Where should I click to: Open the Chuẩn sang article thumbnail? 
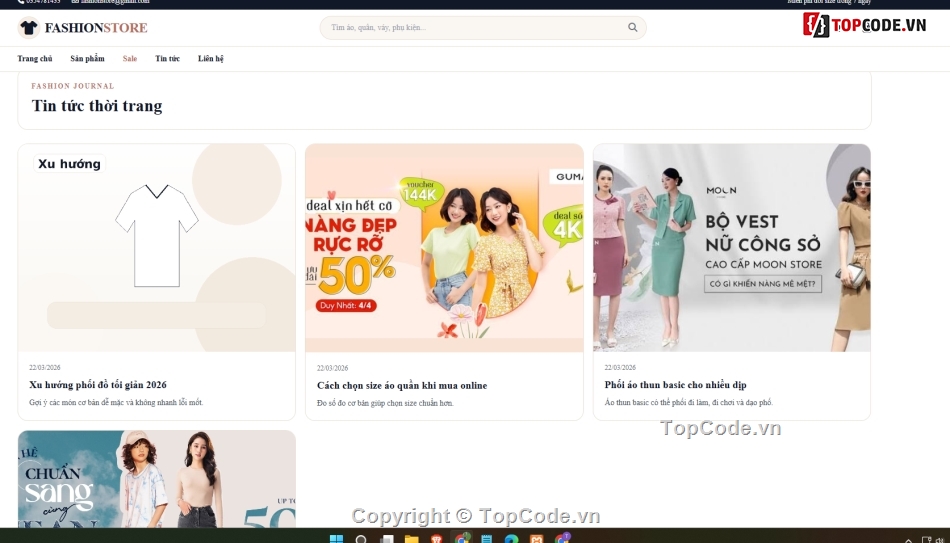pyautogui.click(x=156, y=479)
